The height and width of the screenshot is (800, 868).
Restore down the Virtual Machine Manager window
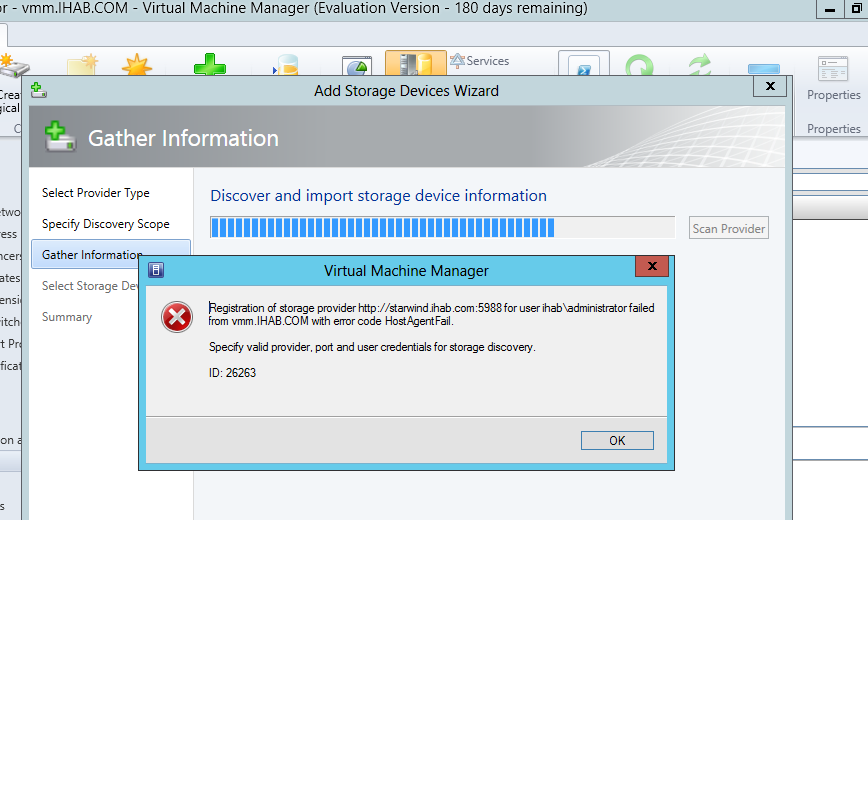[x=856, y=9]
